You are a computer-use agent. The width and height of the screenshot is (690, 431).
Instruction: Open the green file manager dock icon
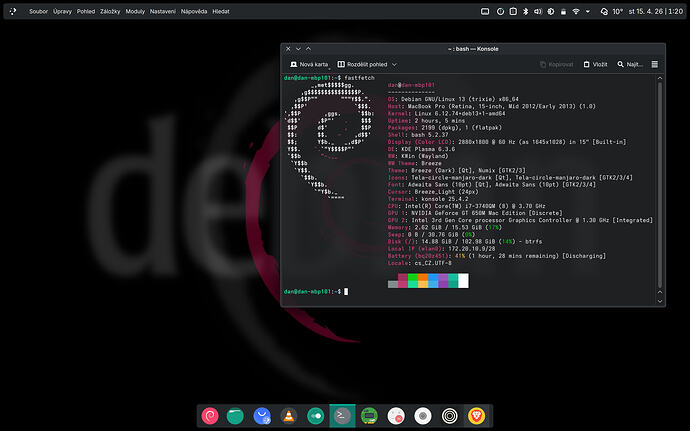point(235,416)
